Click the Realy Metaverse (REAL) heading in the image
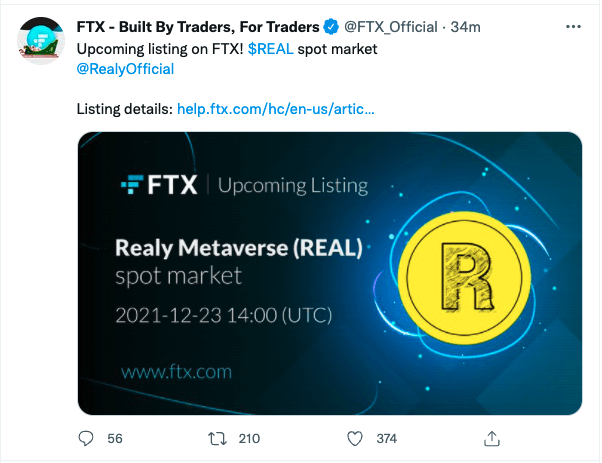The image size is (602, 463). pyautogui.click(x=239, y=247)
